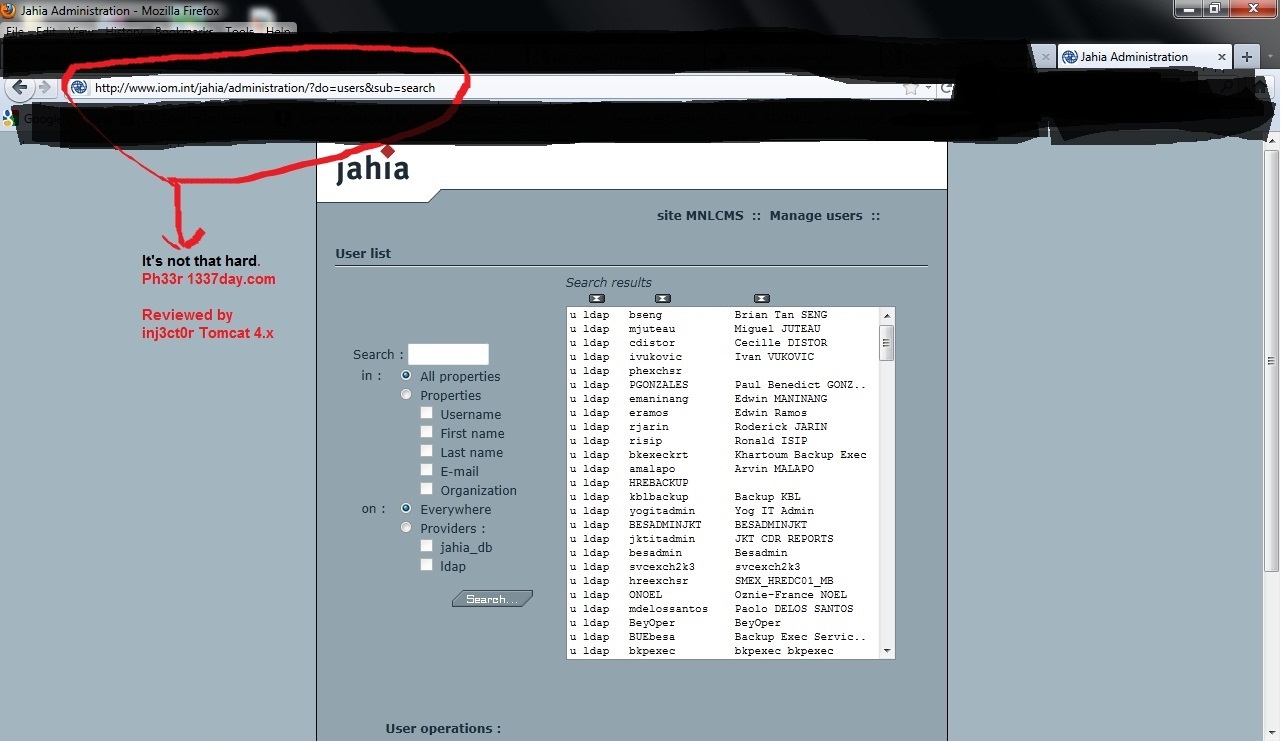
Task: Check the ldap provider checkbox
Action: pyautogui.click(x=427, y=565)
